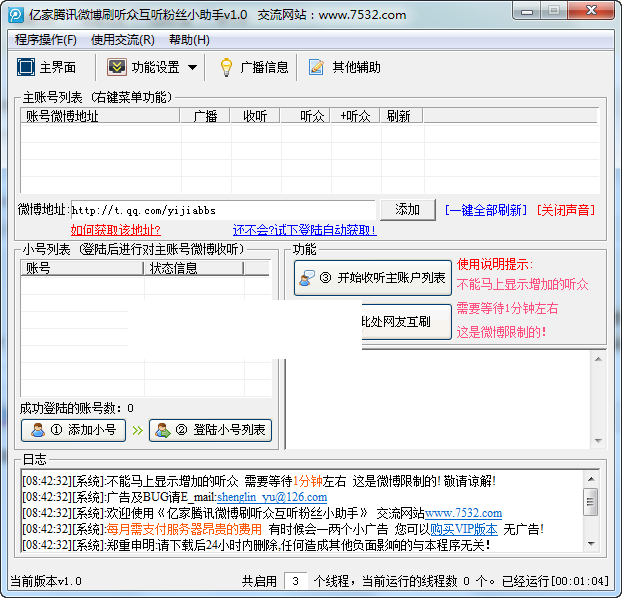Viewport: 622px width, 598px height.
Task: Click the log panel scrollbar down arrow
Action: (591, 545)
